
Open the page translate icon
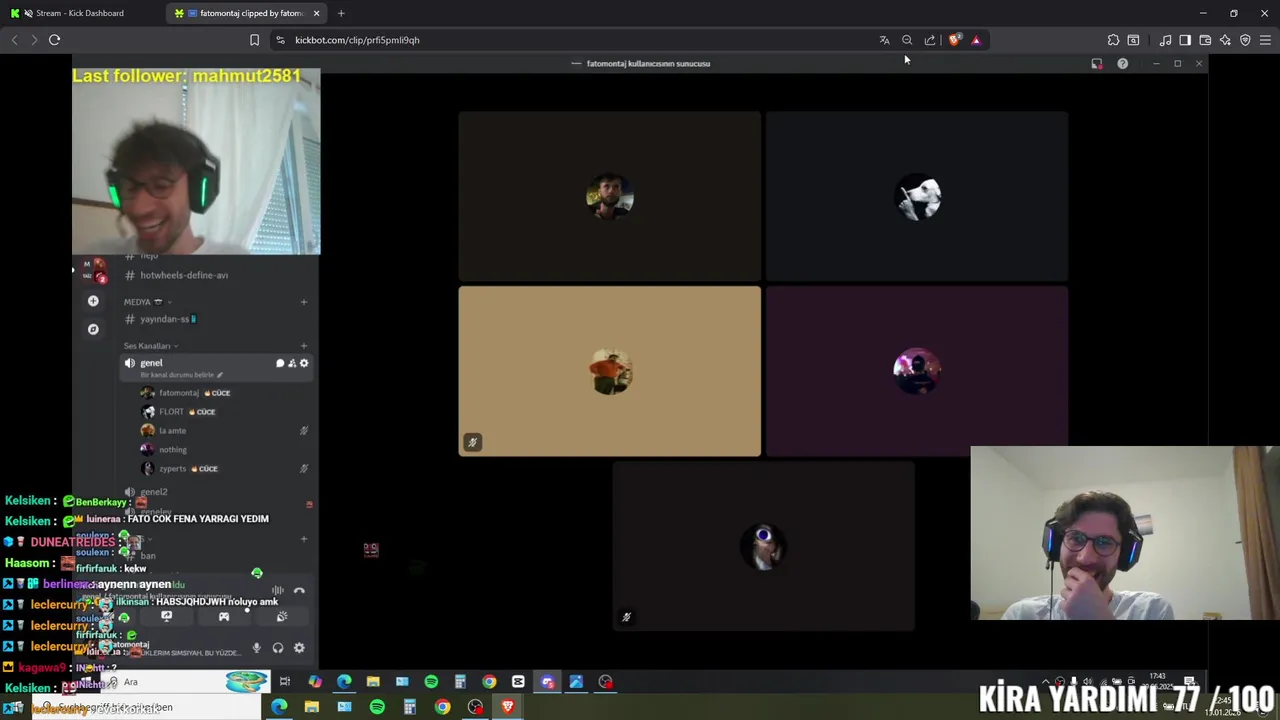884,40
